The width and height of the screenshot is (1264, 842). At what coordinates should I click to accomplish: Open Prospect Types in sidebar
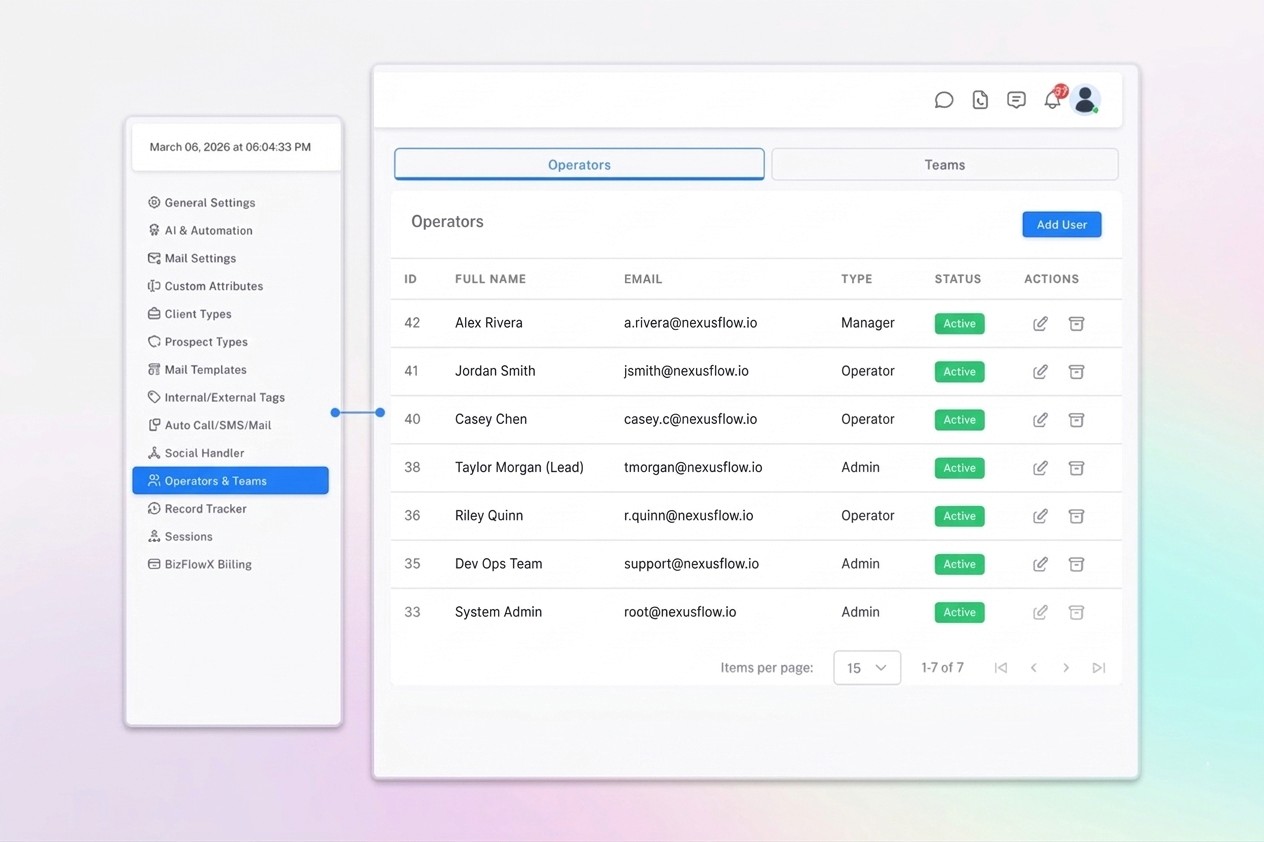pyautogui.click(x=197, y=342)
